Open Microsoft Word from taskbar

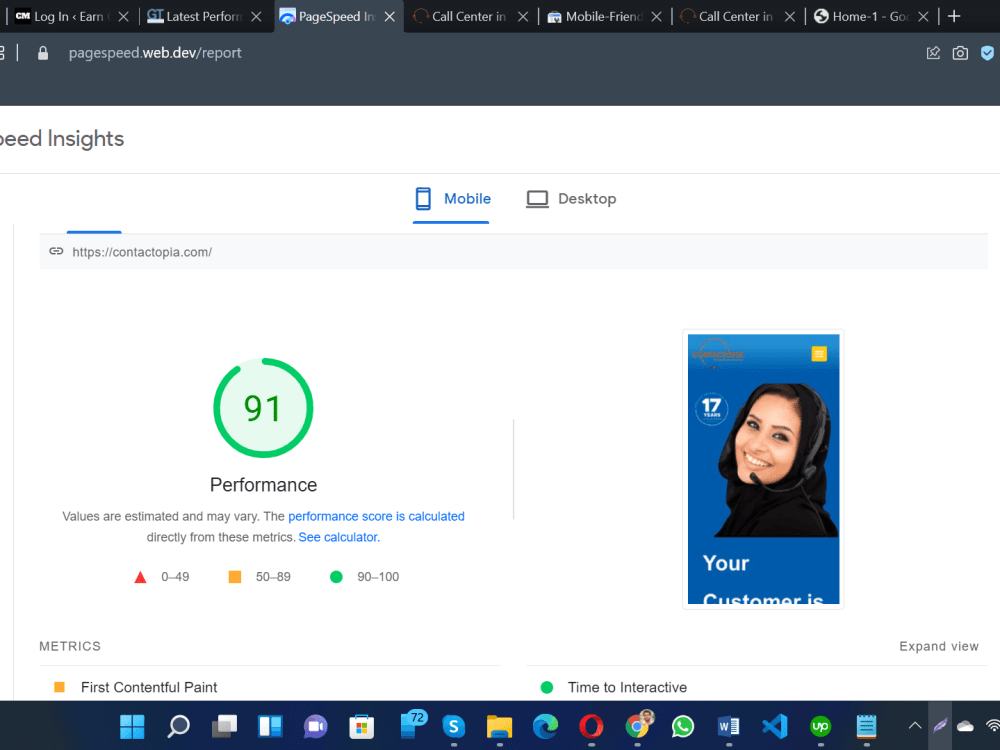click(728, 726)
